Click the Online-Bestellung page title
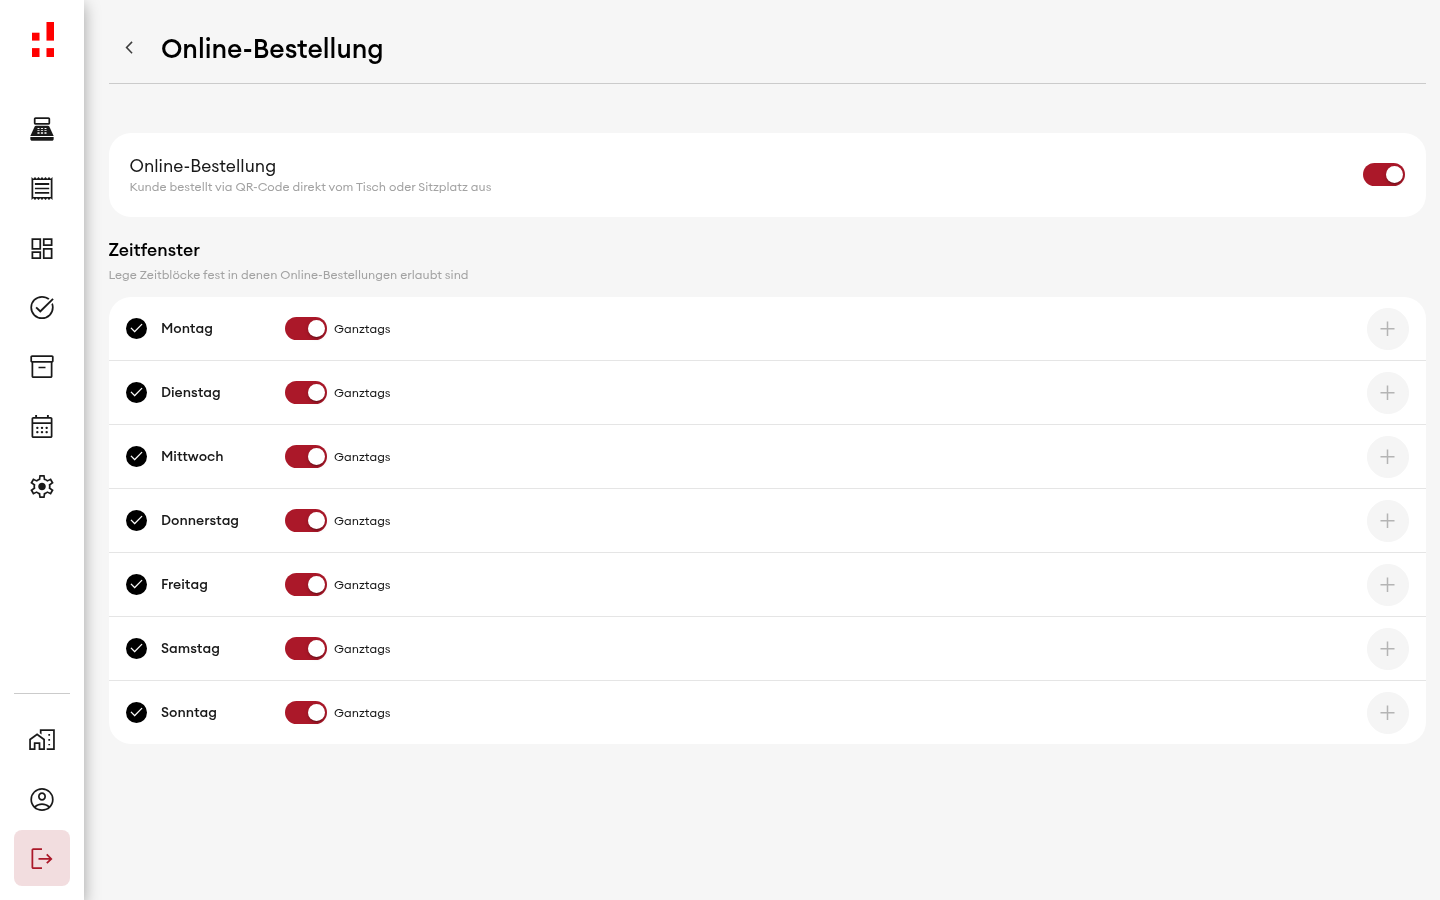 tap(272, 49)
